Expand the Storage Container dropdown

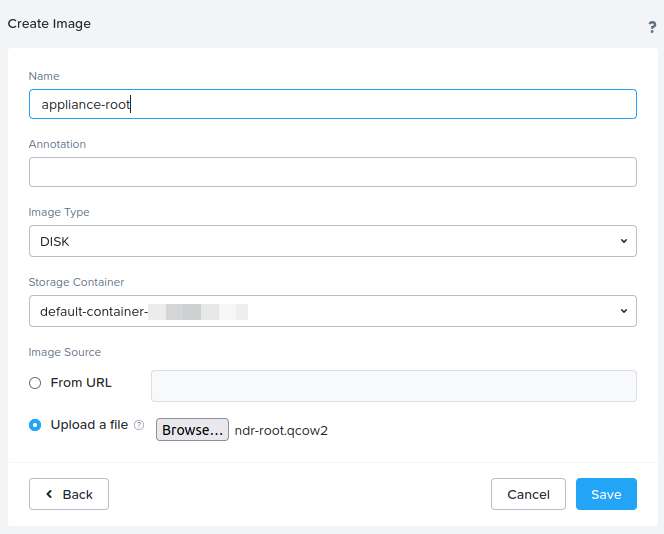pyautogui.click(x=332, y=311)
